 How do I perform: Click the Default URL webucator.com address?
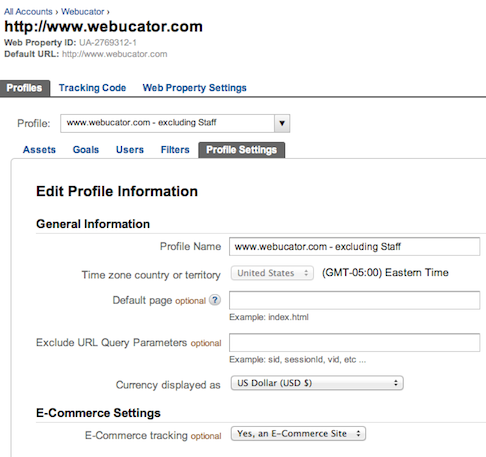(x=115, y=54)
